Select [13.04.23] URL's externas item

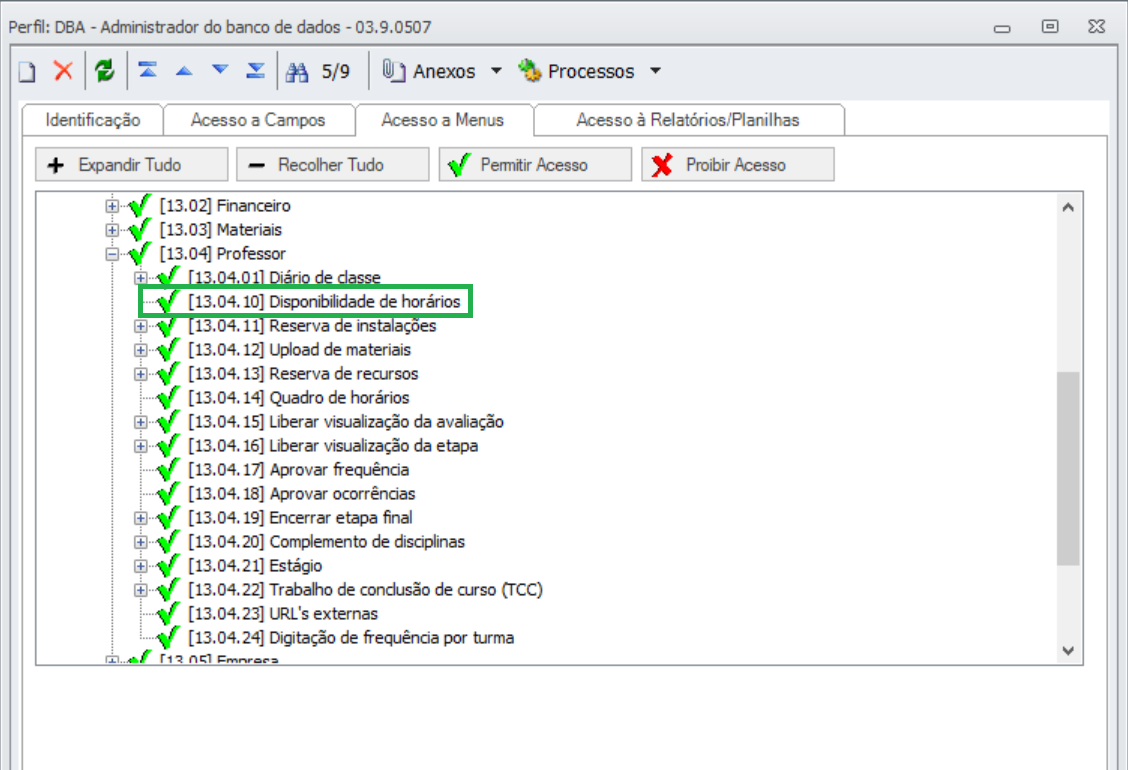point(283,614)
